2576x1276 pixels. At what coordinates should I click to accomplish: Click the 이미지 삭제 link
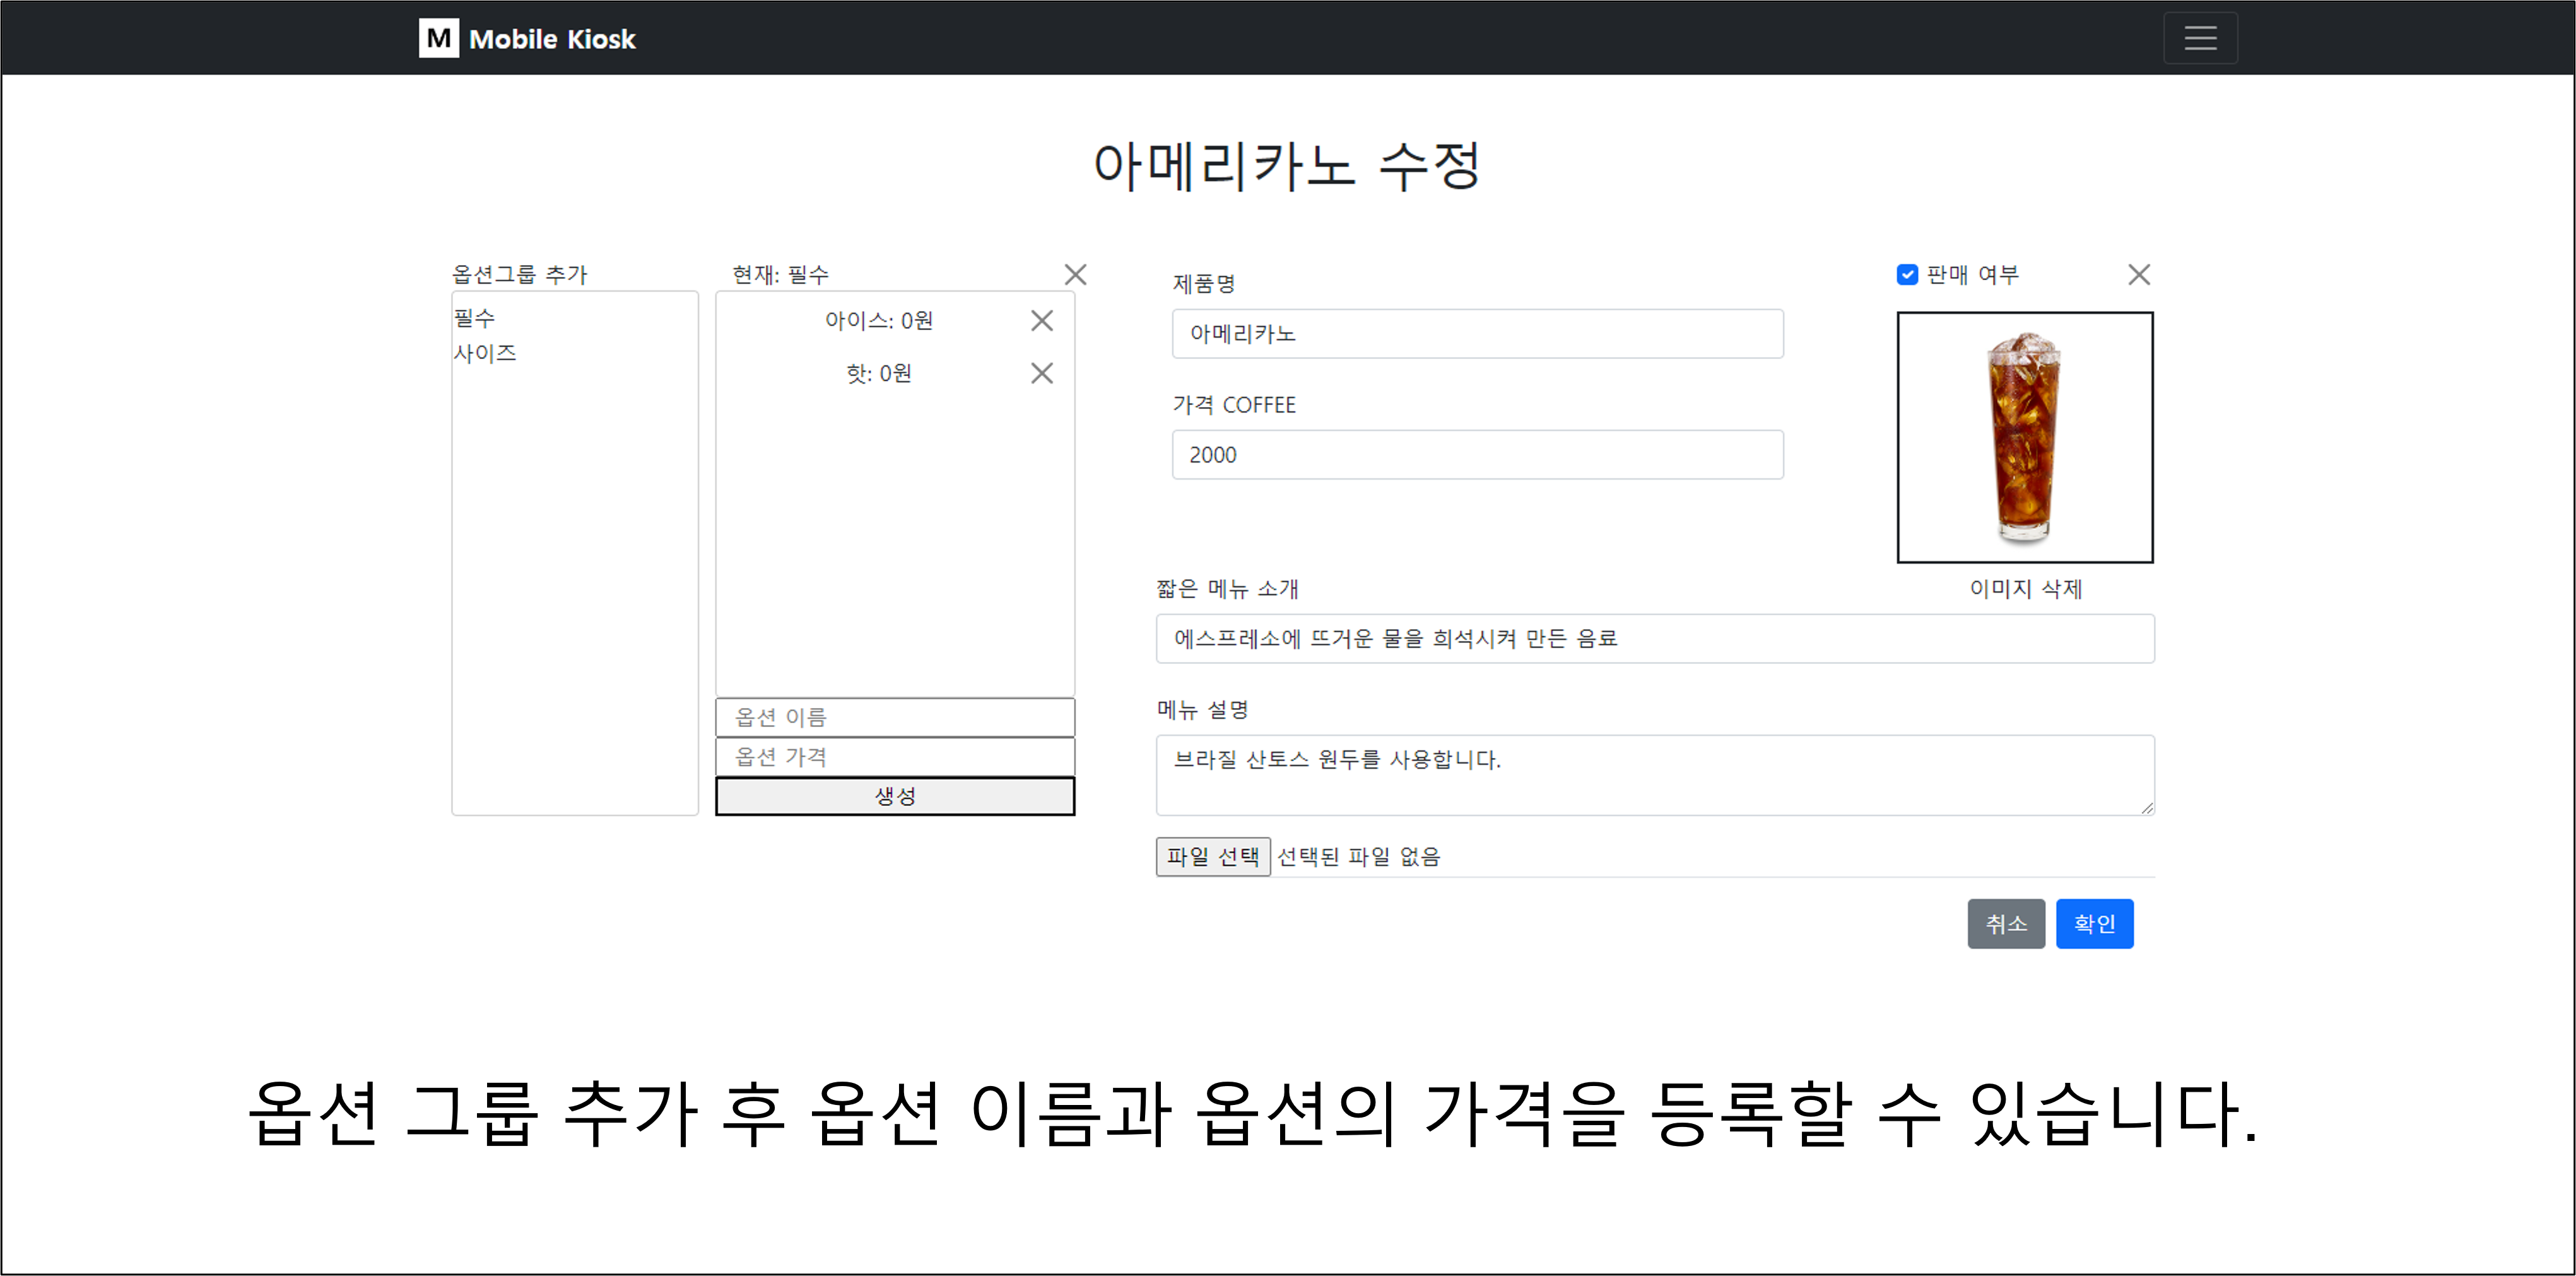point(2026,589)
